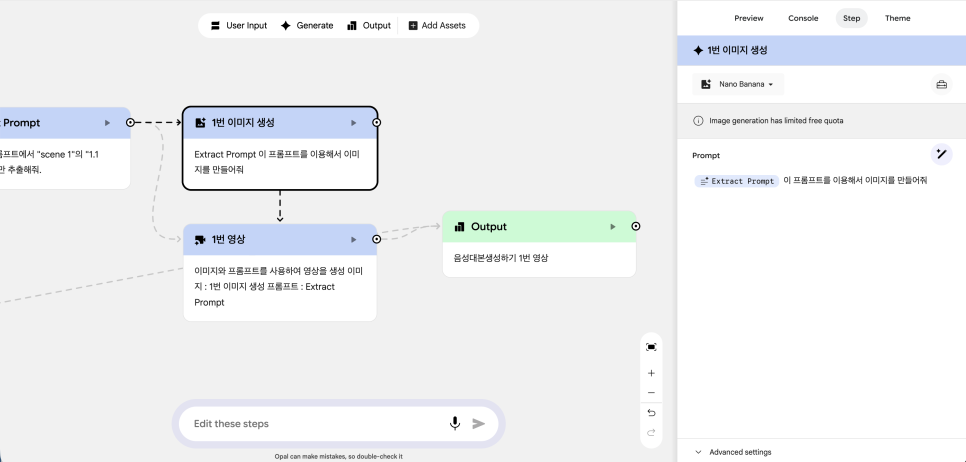966x462 pixels.
Task: Switch to the Console tab
Action: (x=803, y=18)
